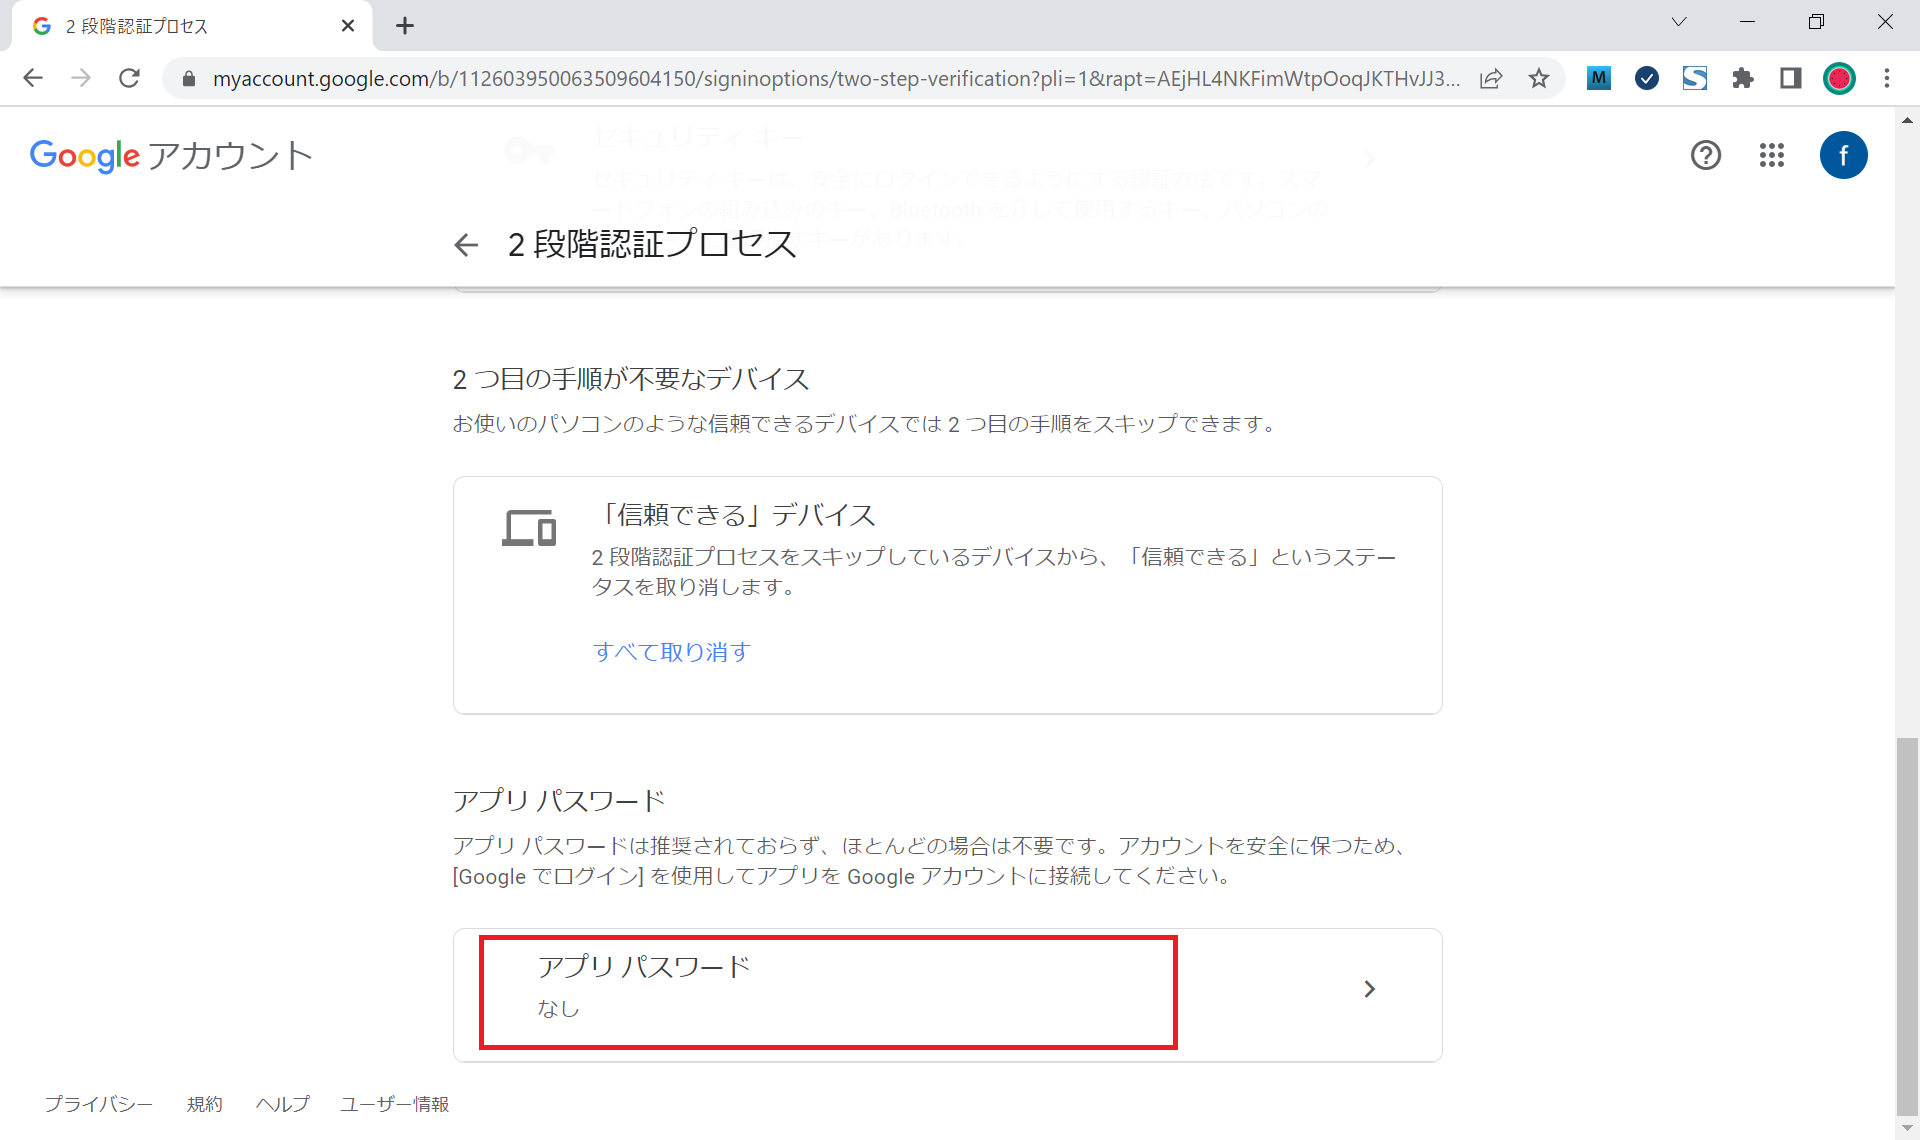Screen dimensions: 1920x1140
Task: Bookmark this page with the star icon
Action: (1539, 78)
